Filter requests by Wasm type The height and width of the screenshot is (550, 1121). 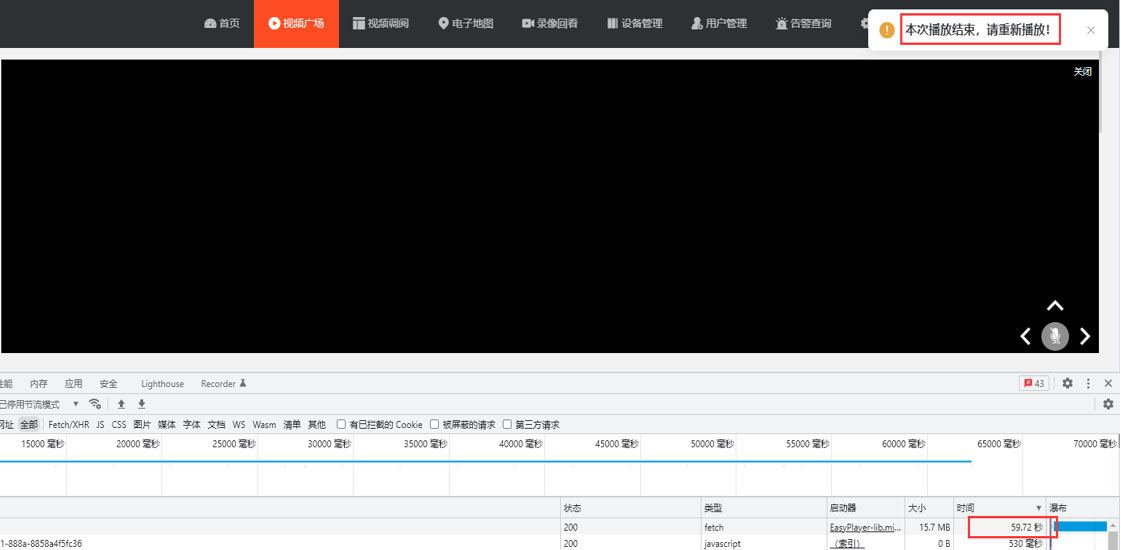264,424
